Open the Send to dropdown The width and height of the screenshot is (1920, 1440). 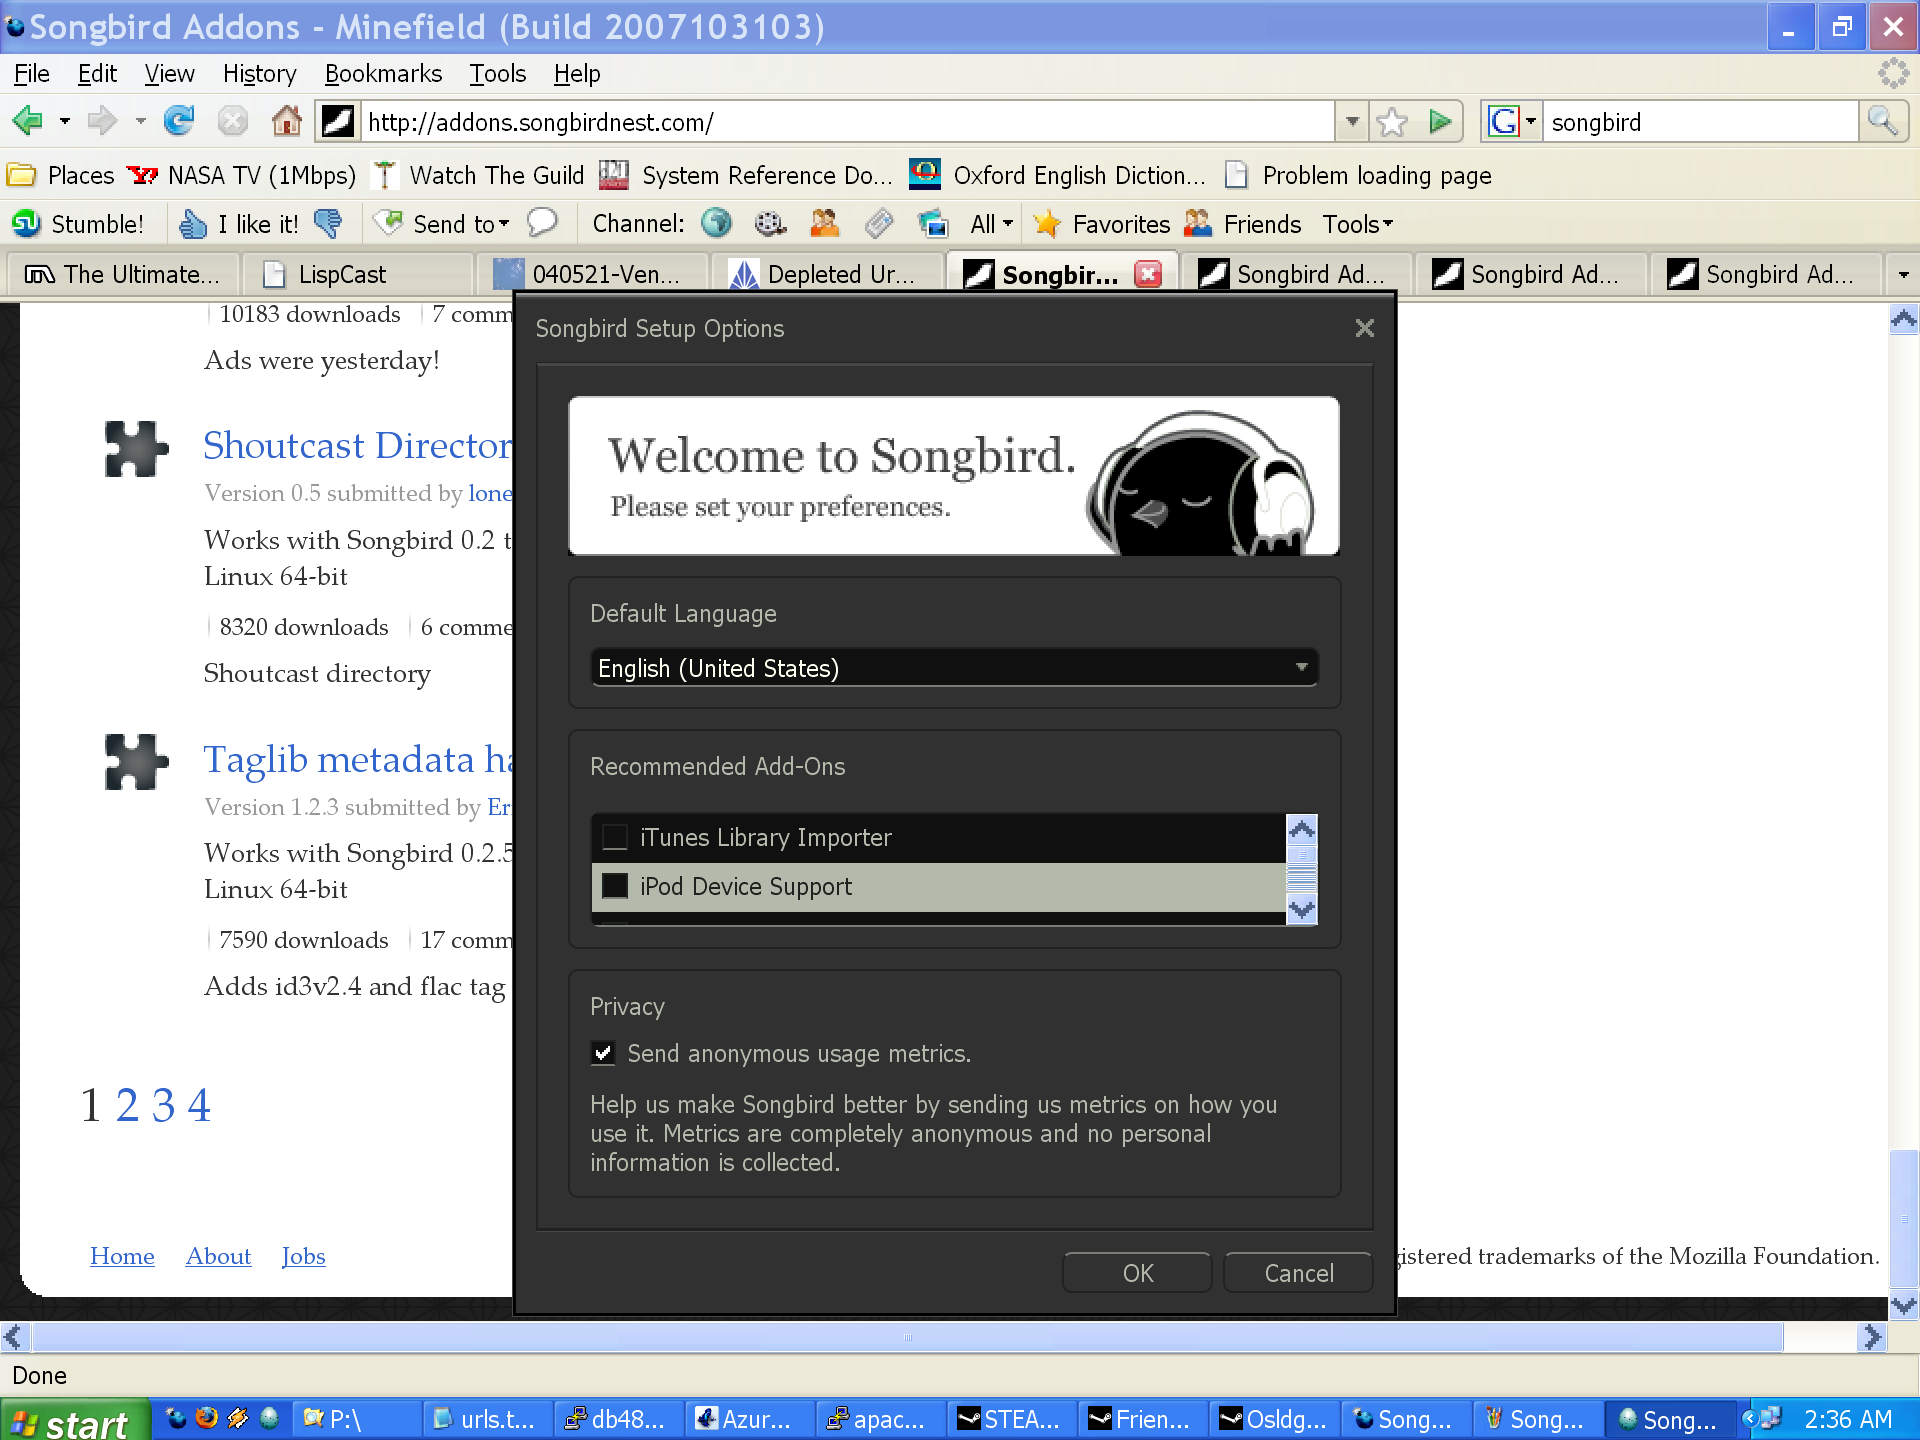click(442, 224)
